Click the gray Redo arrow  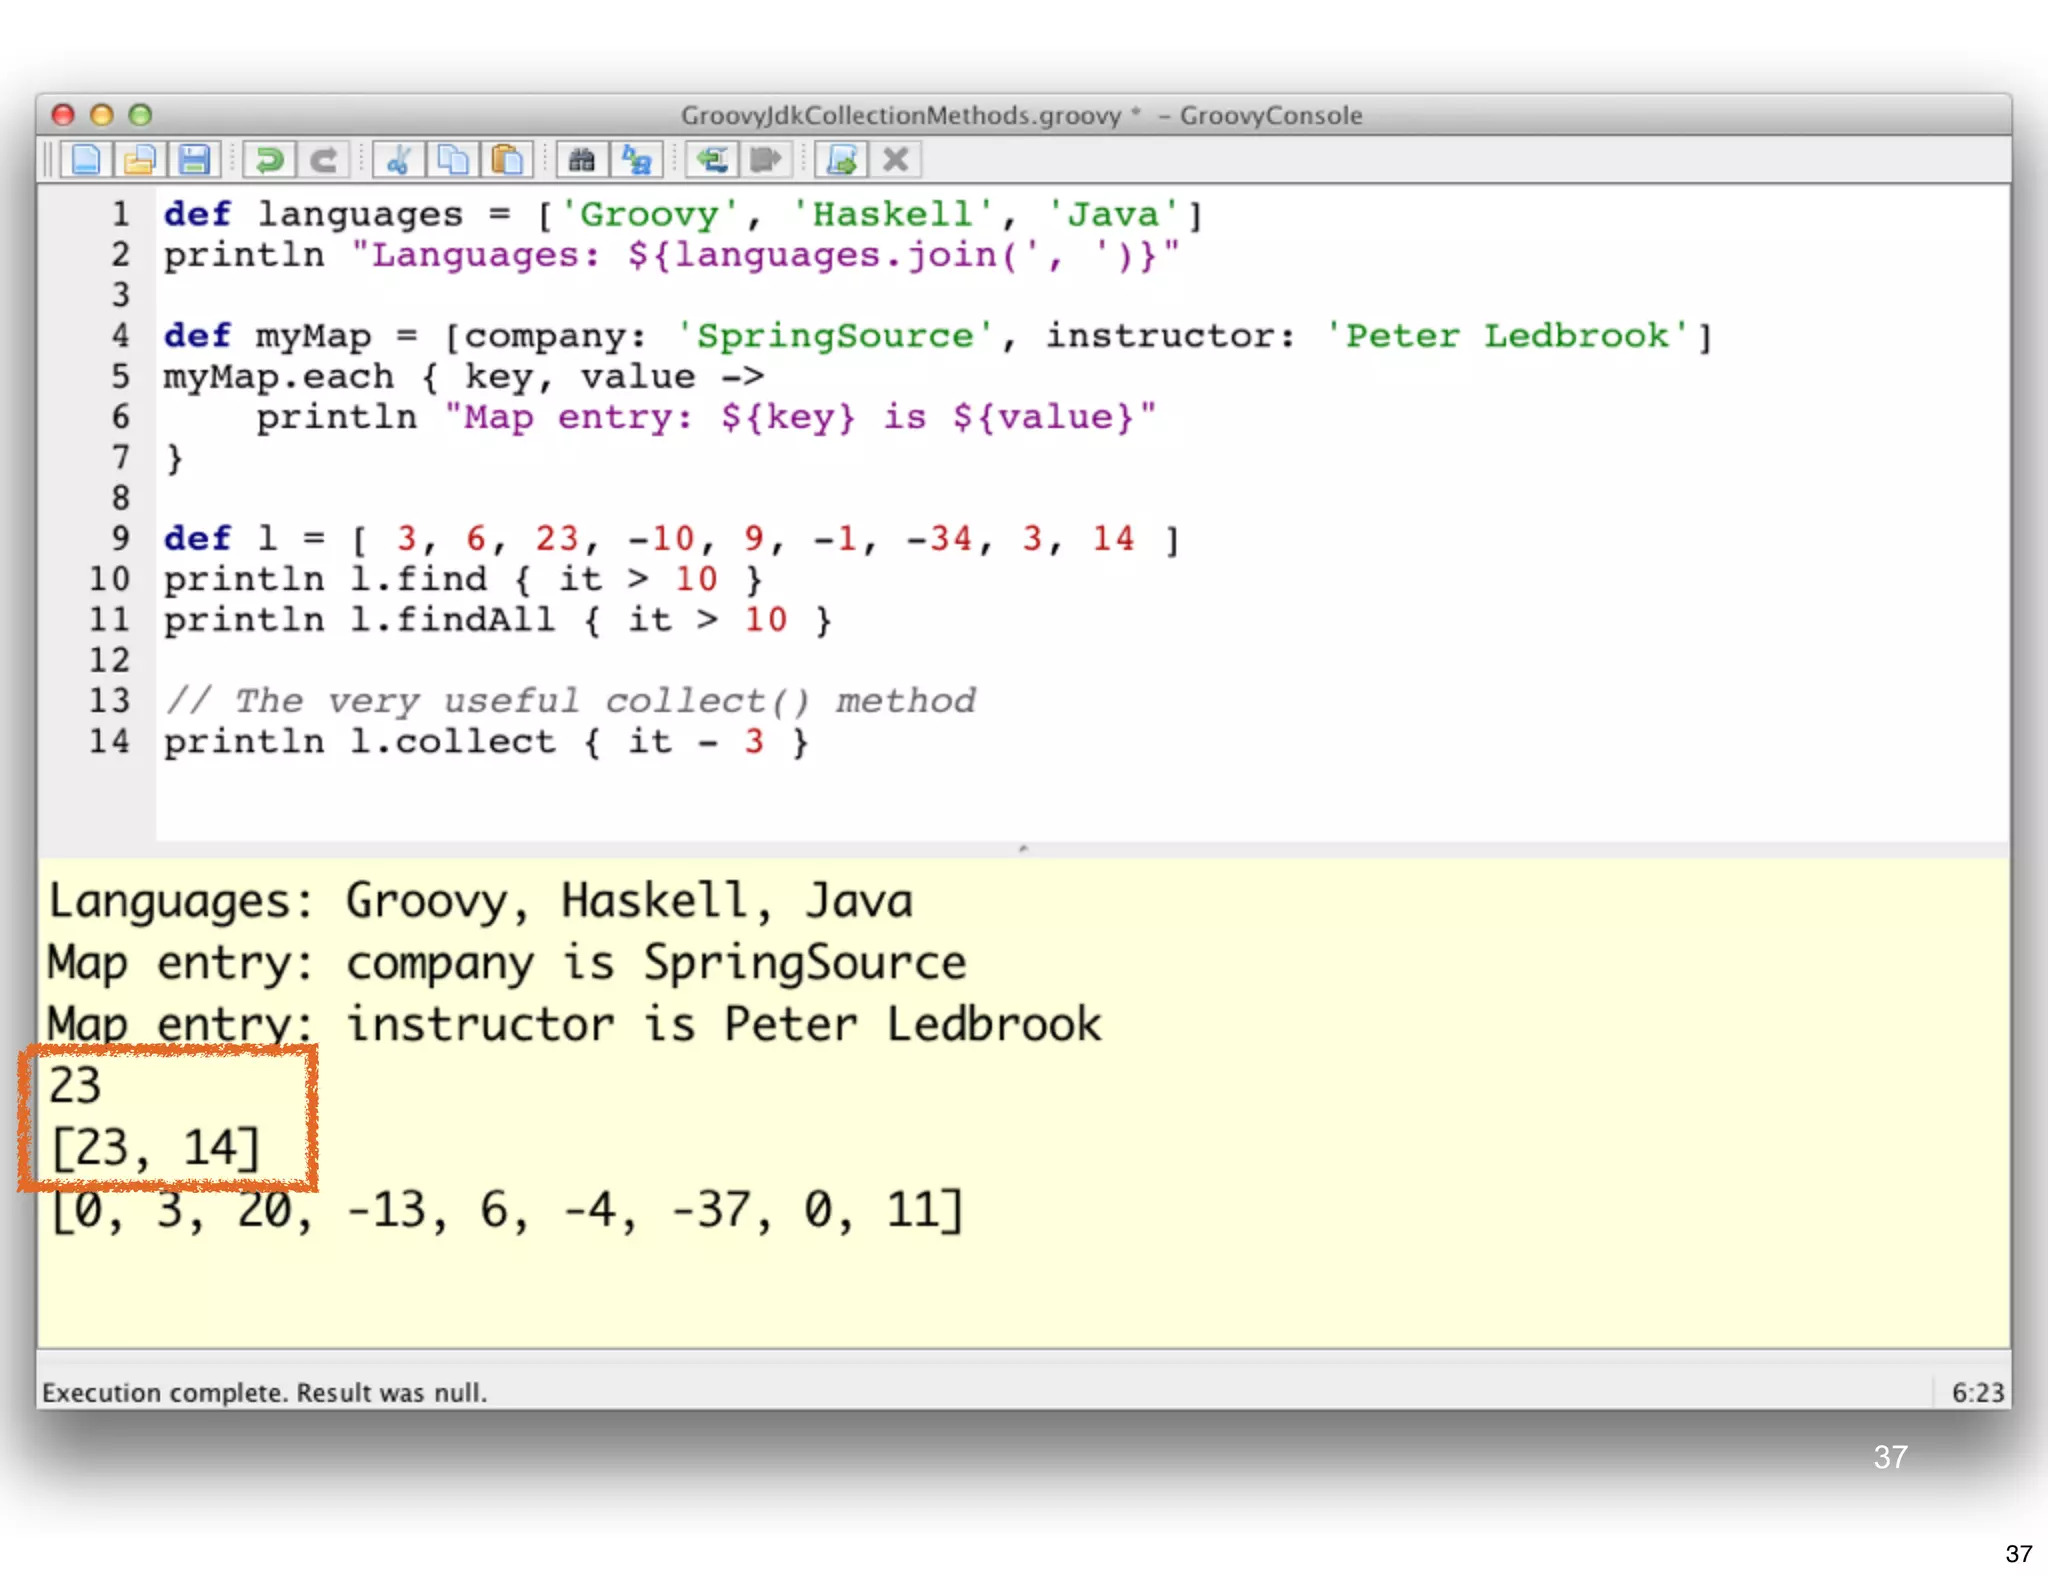point(323,160)
